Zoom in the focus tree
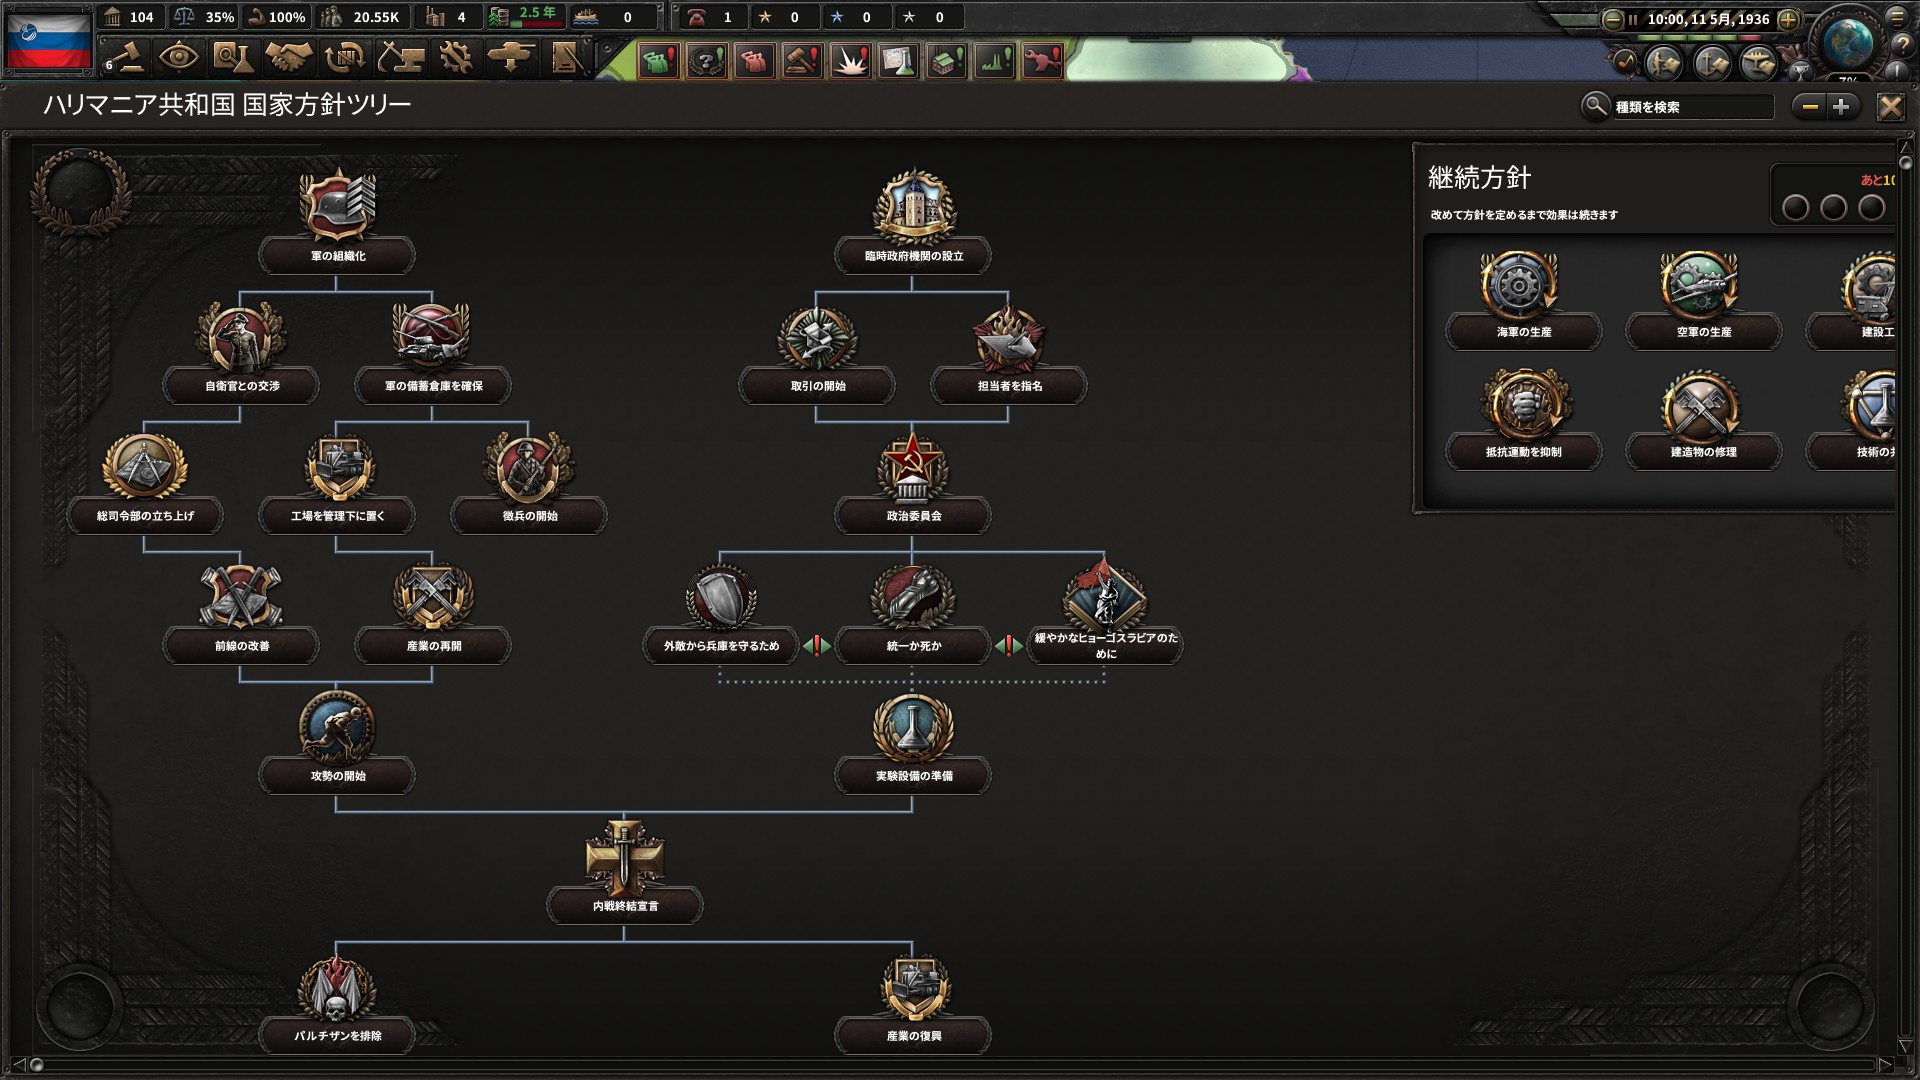This screenshot has width=1920, height=1080. (1842, 107)
